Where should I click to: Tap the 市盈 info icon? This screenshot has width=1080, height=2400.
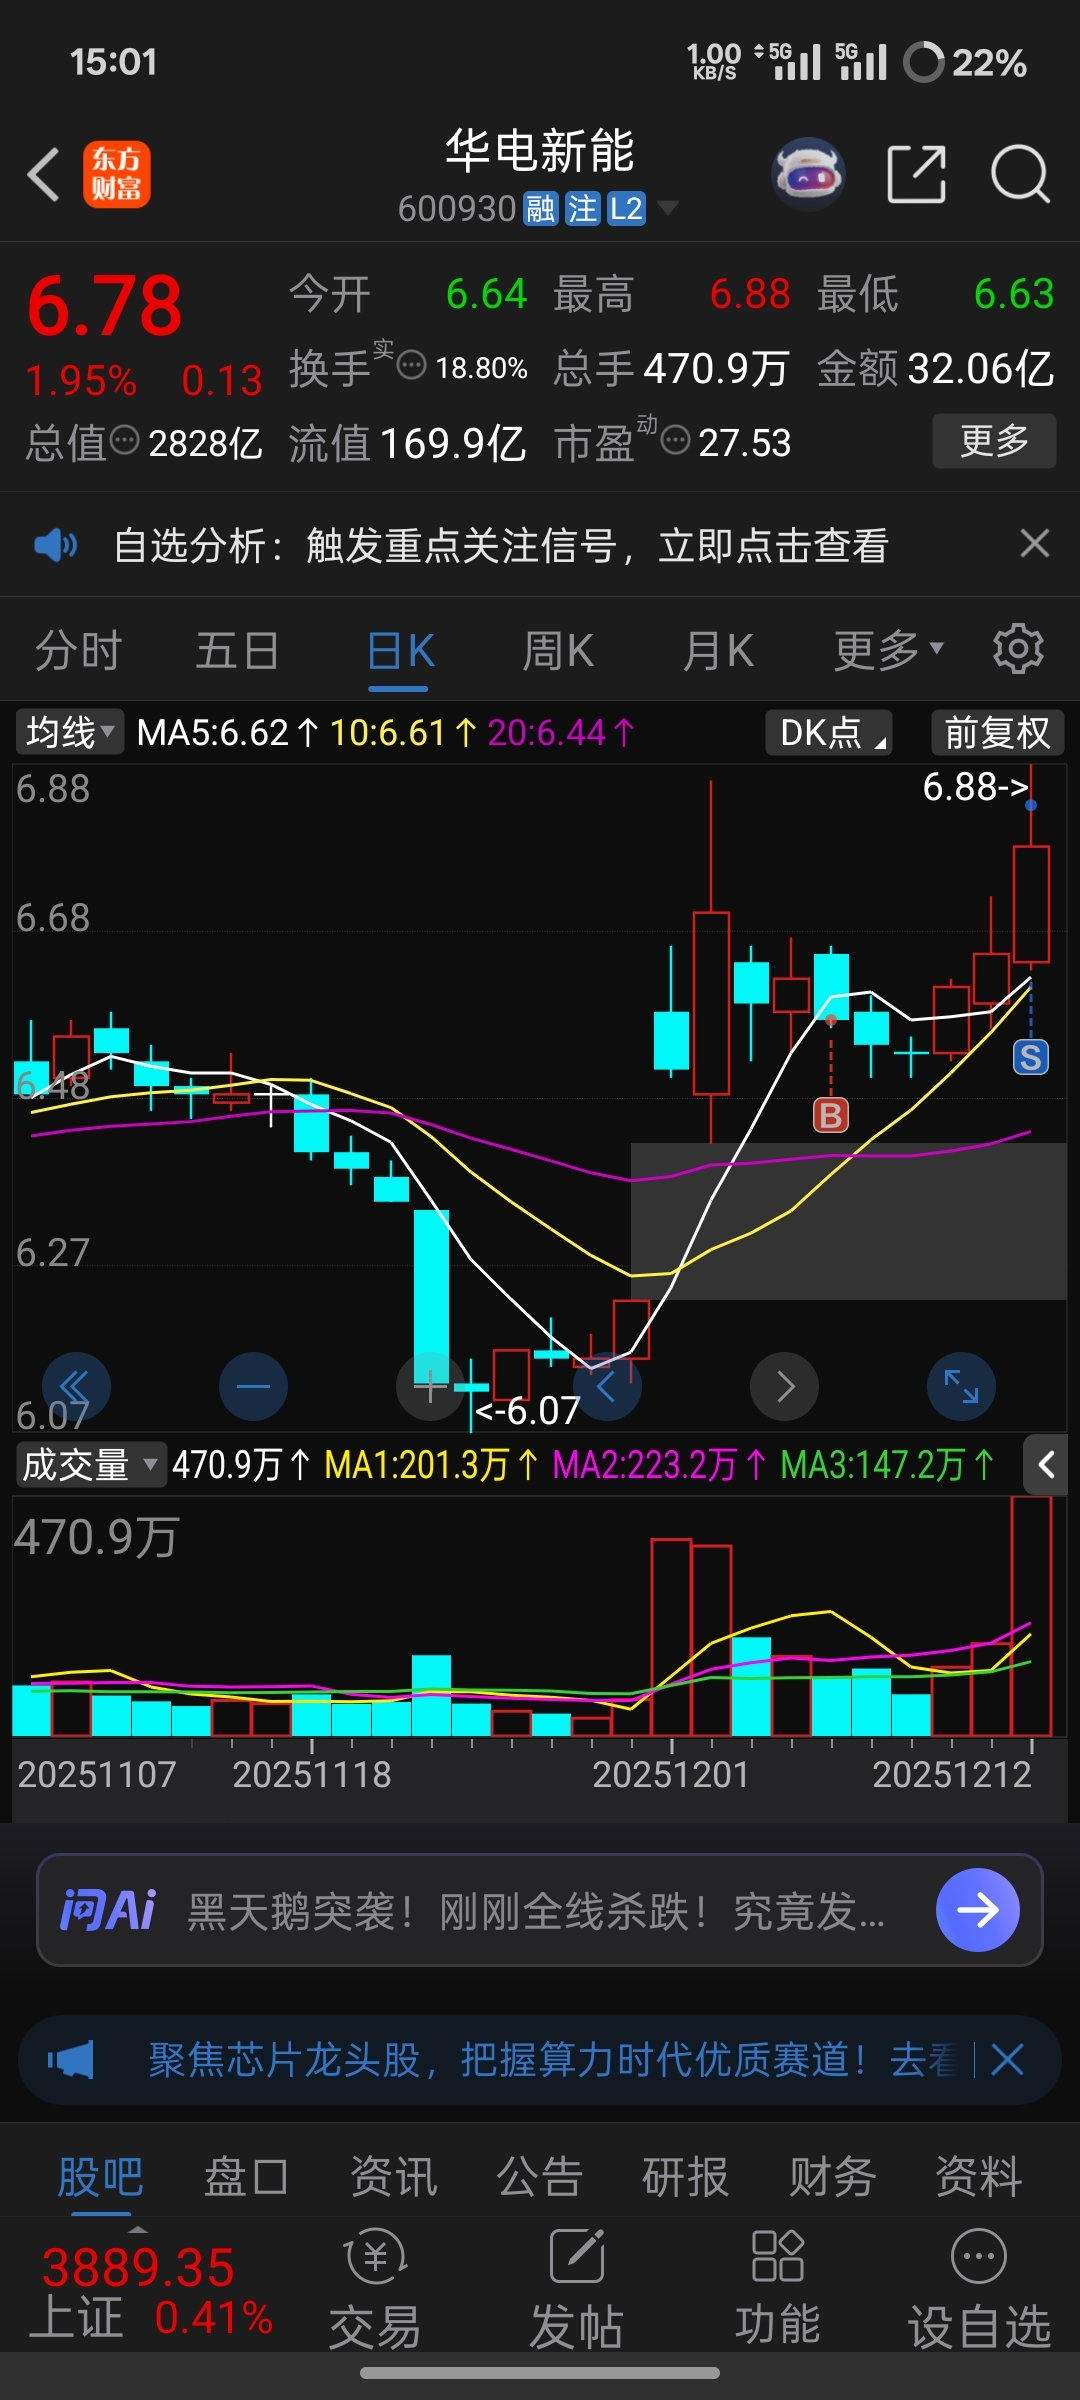[x=676, y=440]
